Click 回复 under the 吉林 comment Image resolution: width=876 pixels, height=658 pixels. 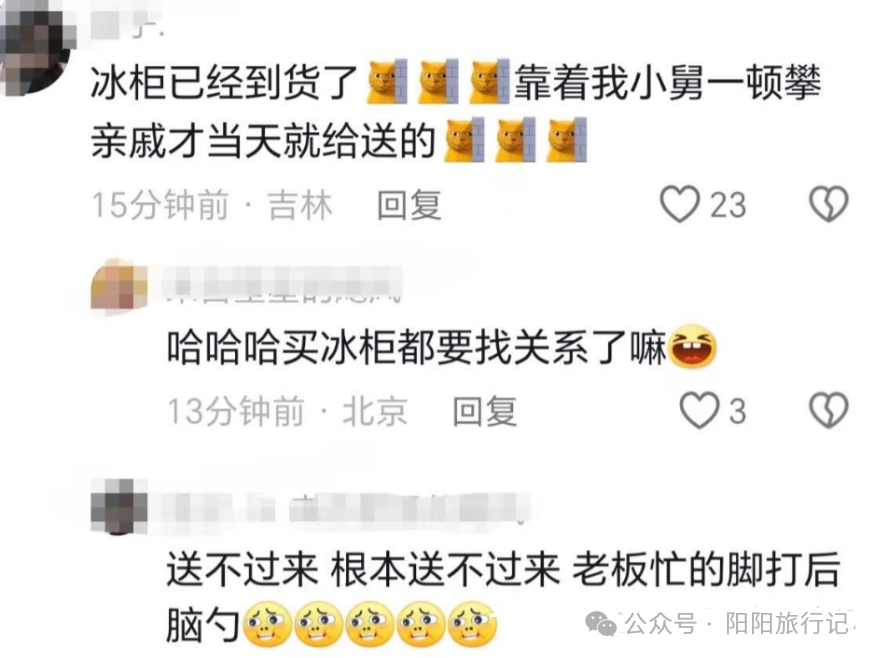point(410,206)
